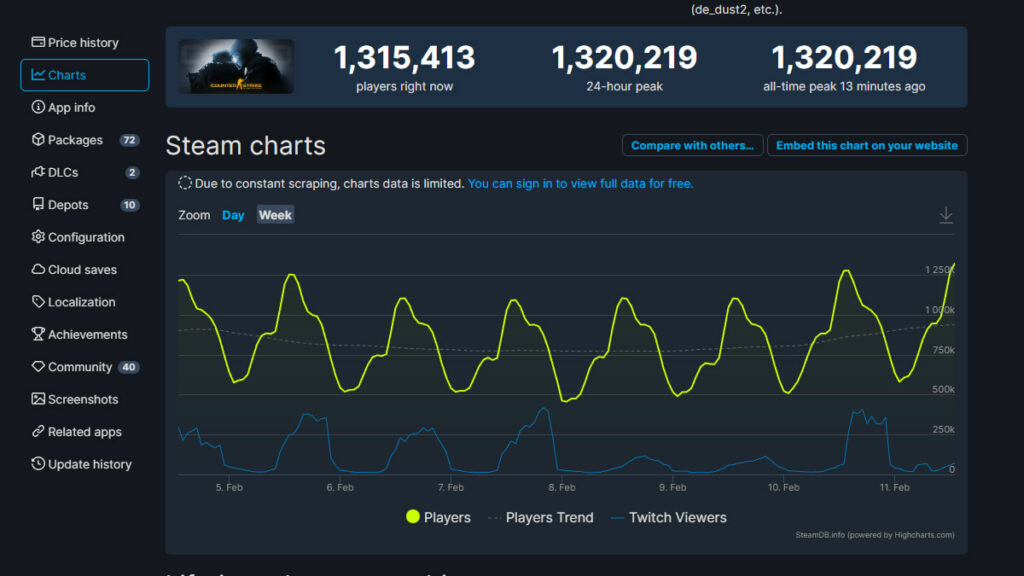Open the Depots section
The height and width of the screenshot is (576, 1024).
coord(68,205)
